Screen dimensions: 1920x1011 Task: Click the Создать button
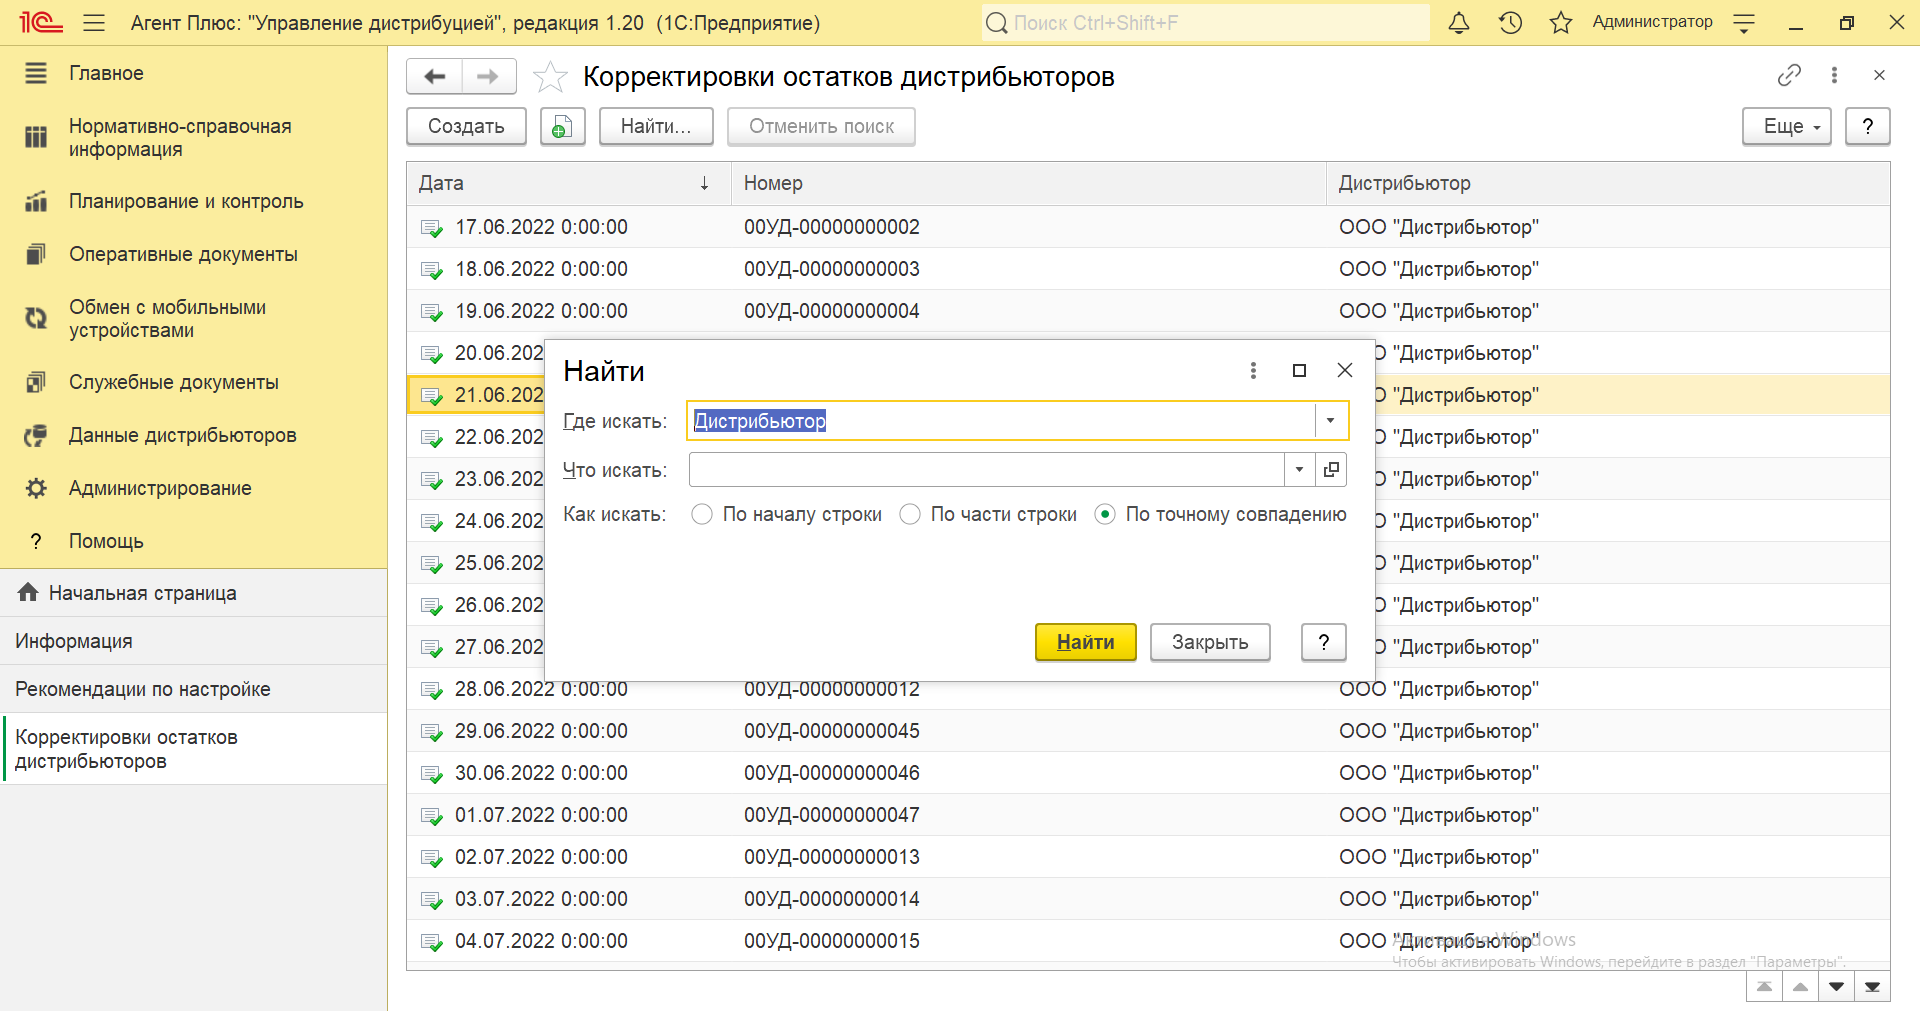466,126
